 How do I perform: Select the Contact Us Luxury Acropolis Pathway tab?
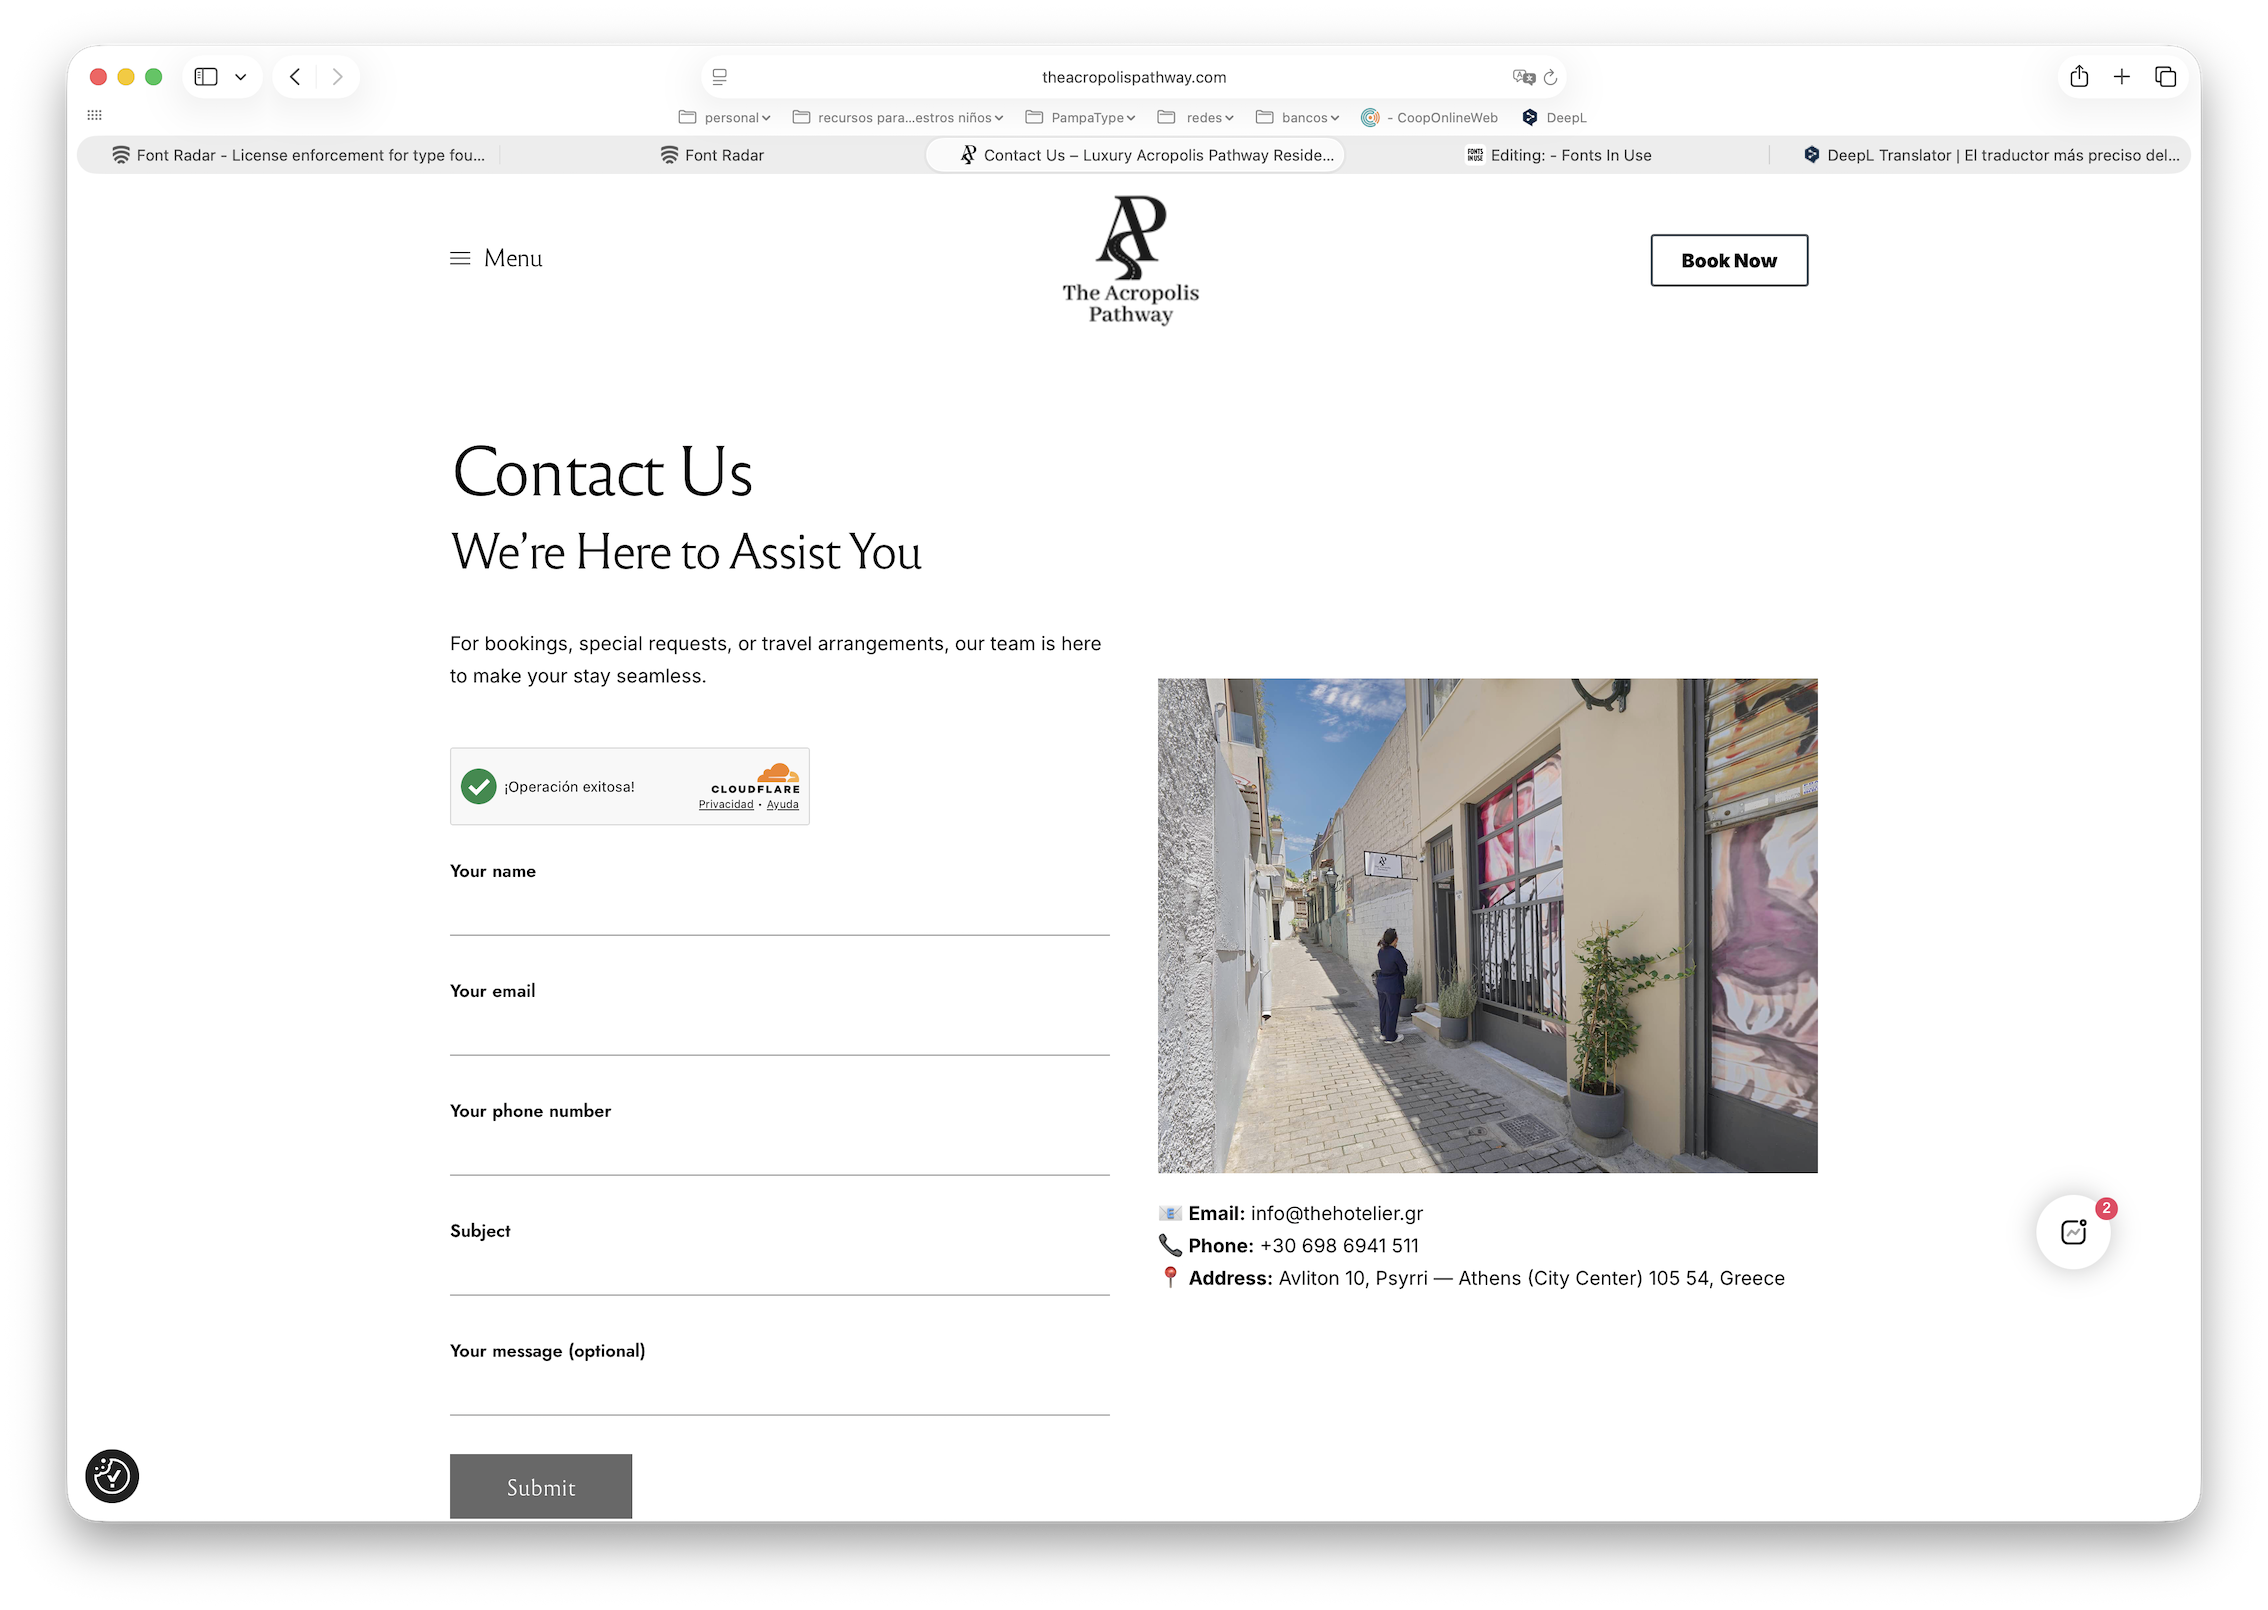(x=1135, y=155)
